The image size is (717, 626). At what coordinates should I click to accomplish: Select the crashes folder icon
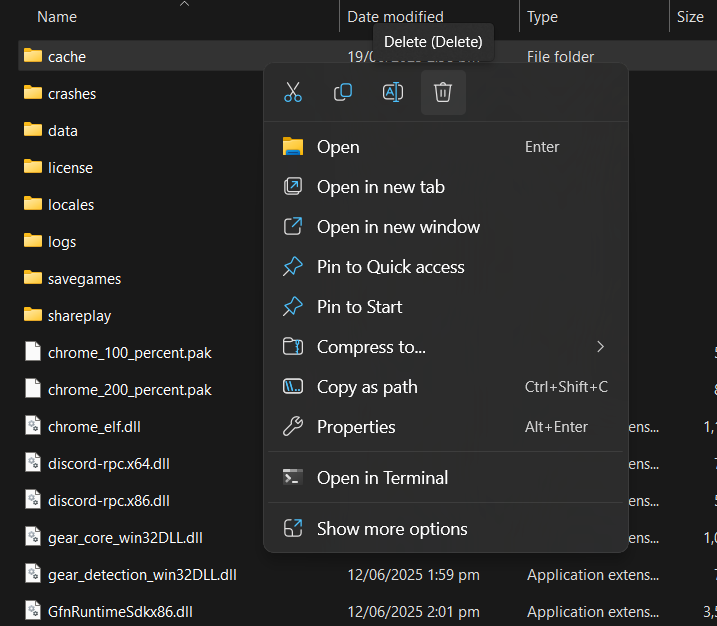click(x=33, y=93)
